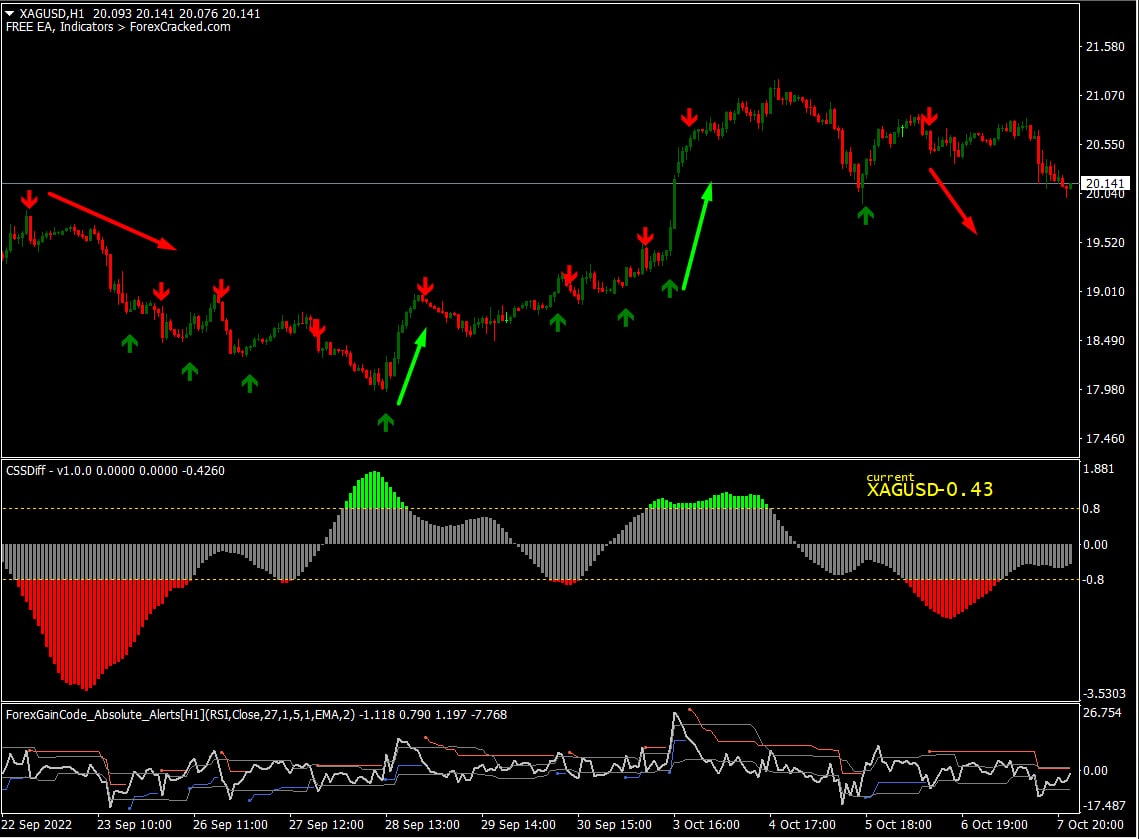Click the ForexCracked.com label text
The image size is (1139, 839).
click(180, 27)
